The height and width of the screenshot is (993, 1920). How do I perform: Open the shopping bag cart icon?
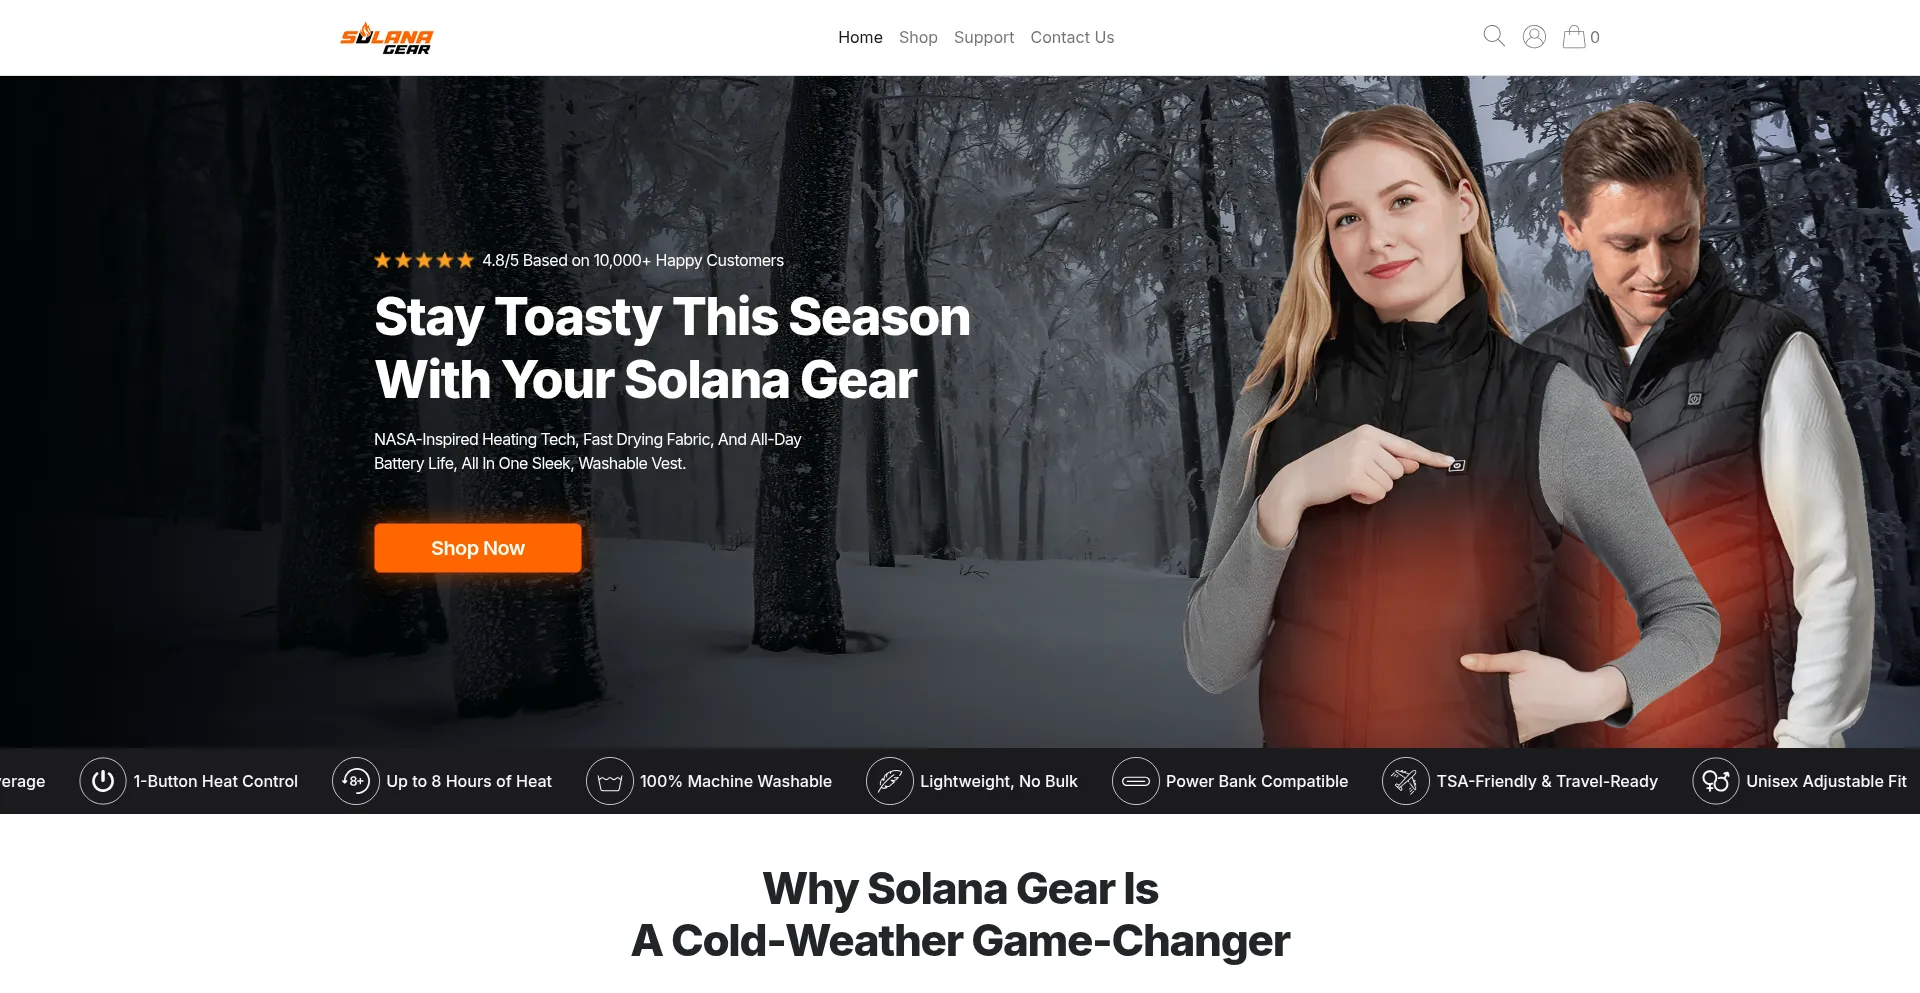[x=1574, y=37]
